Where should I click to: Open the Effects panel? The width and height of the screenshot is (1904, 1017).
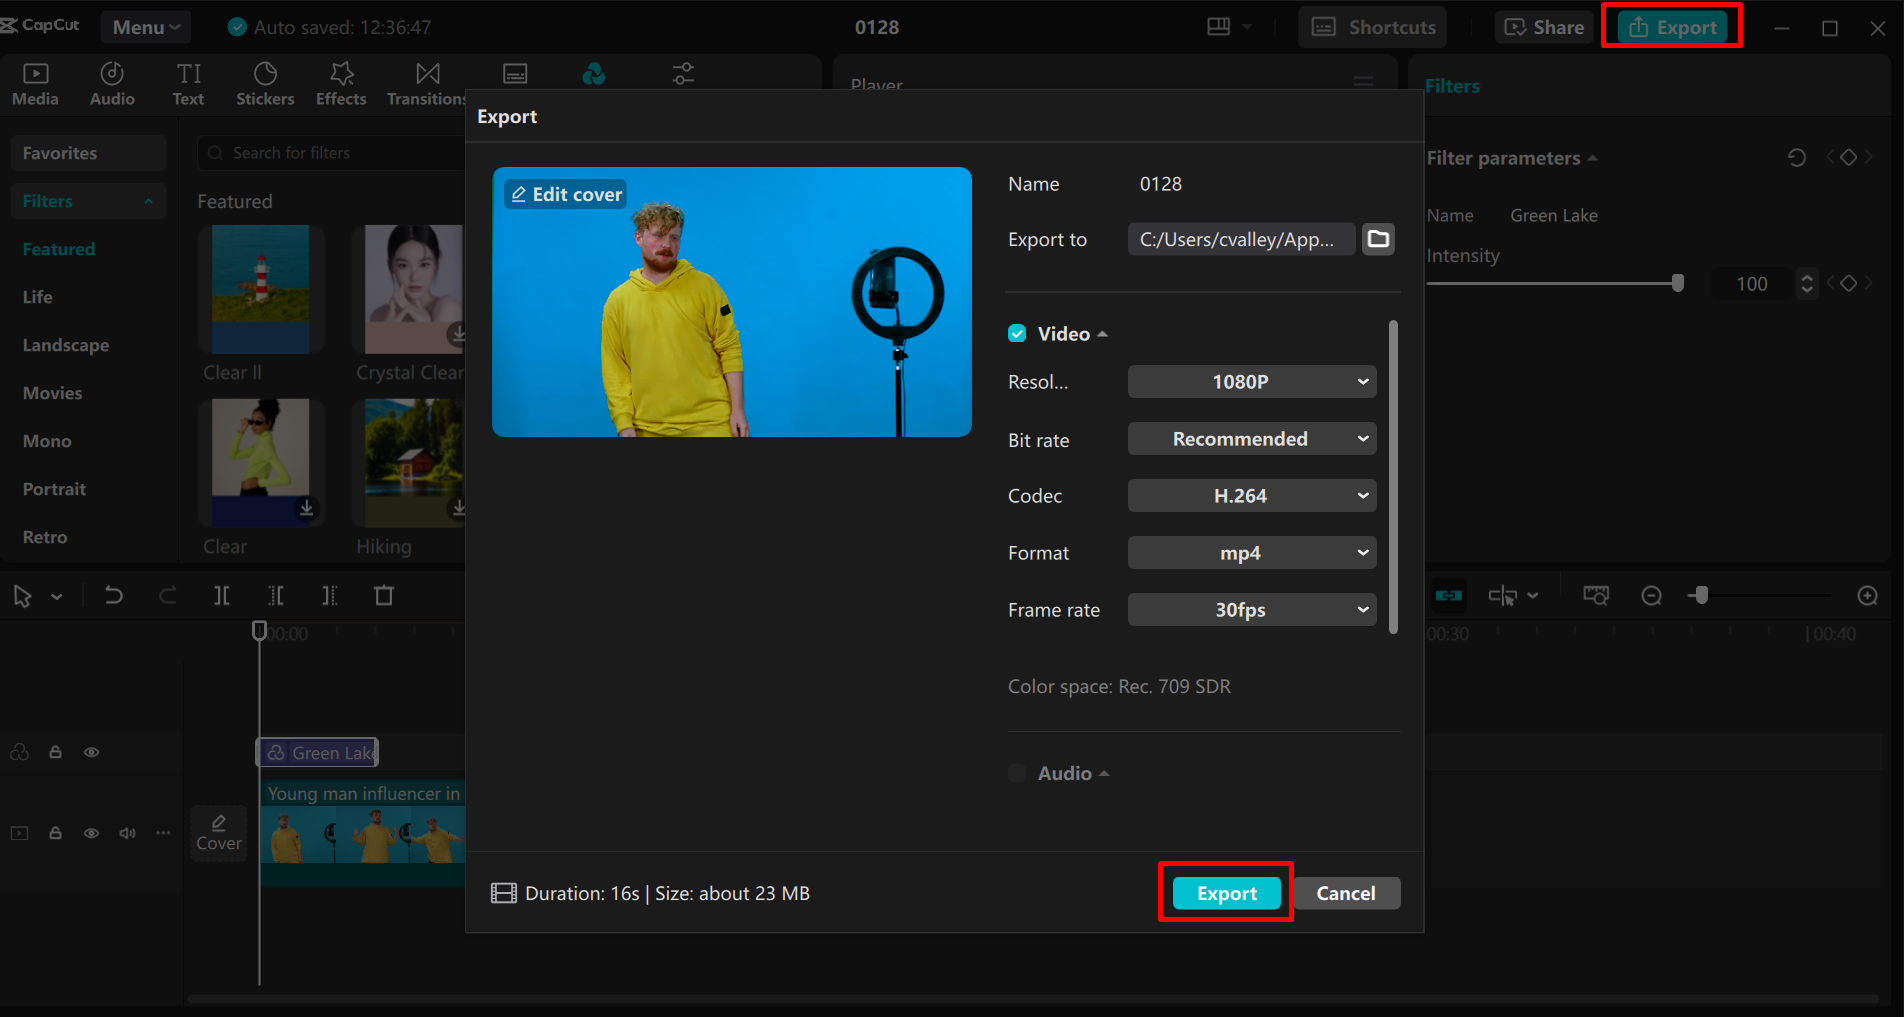pyautogui.click(x=341, y=84)
